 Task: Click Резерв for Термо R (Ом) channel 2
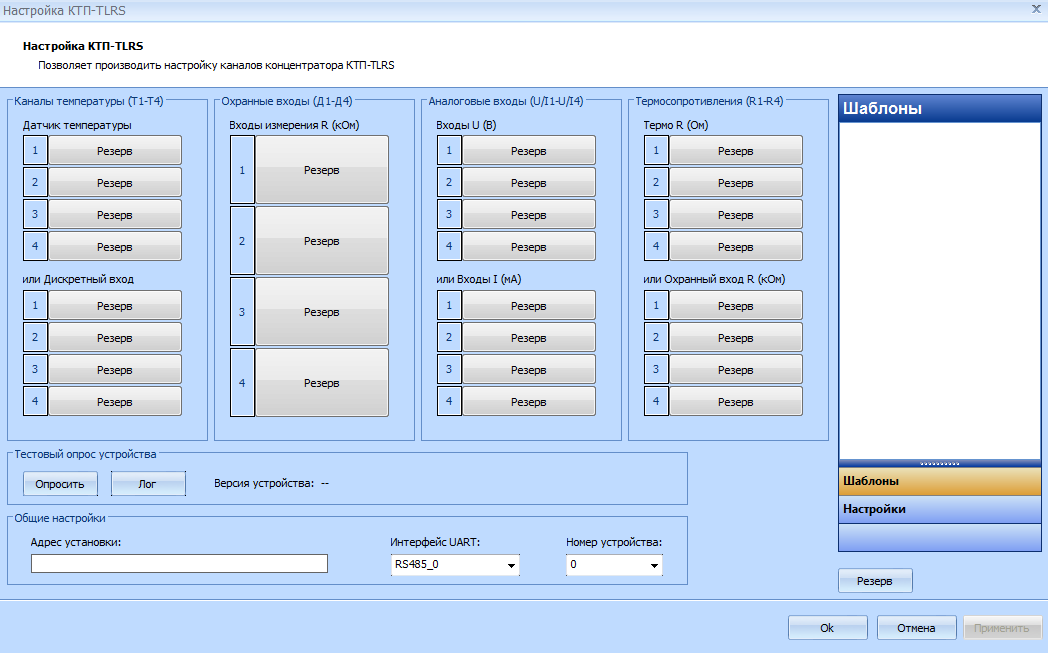pos(736,182)
